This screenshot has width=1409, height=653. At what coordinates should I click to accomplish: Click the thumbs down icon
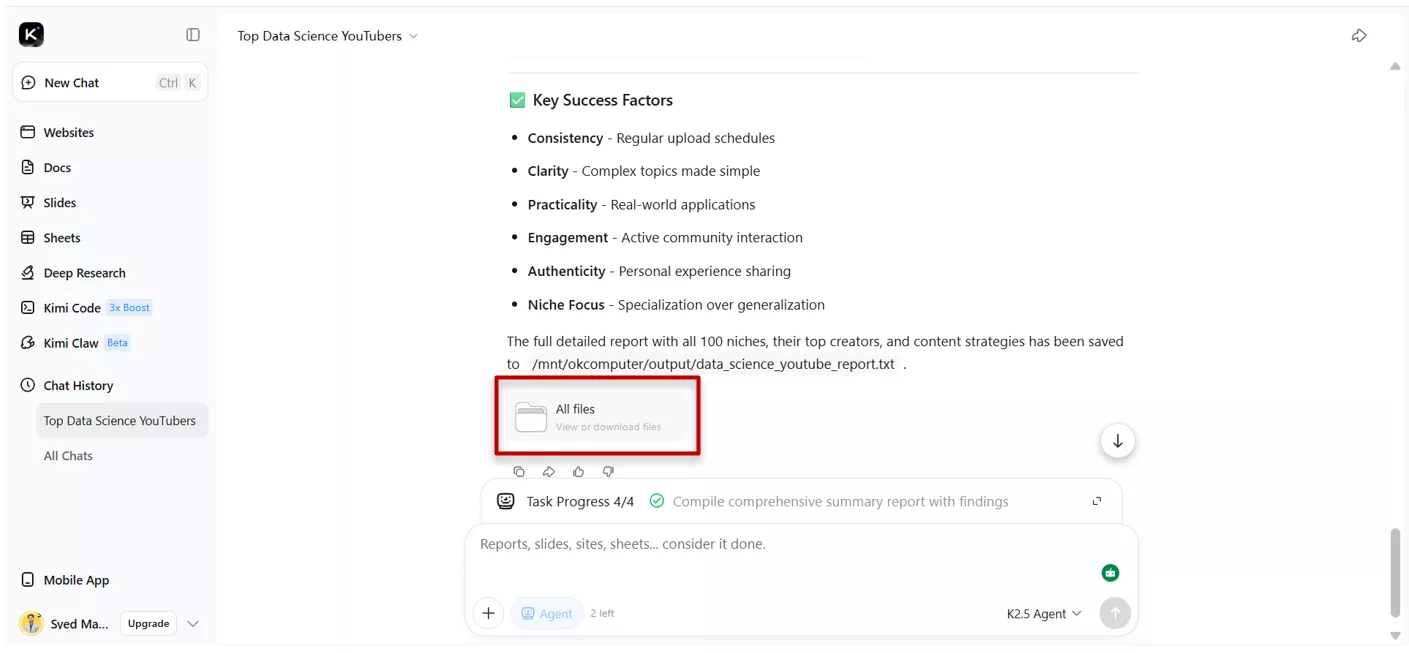point(608,472)
